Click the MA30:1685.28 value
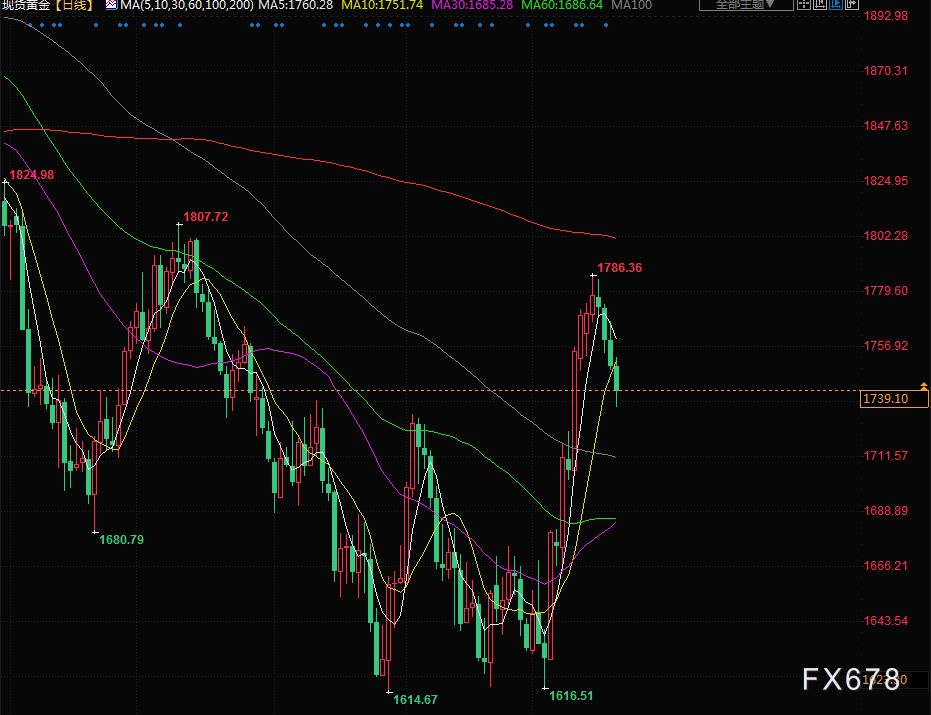 [x=472, y=5]
